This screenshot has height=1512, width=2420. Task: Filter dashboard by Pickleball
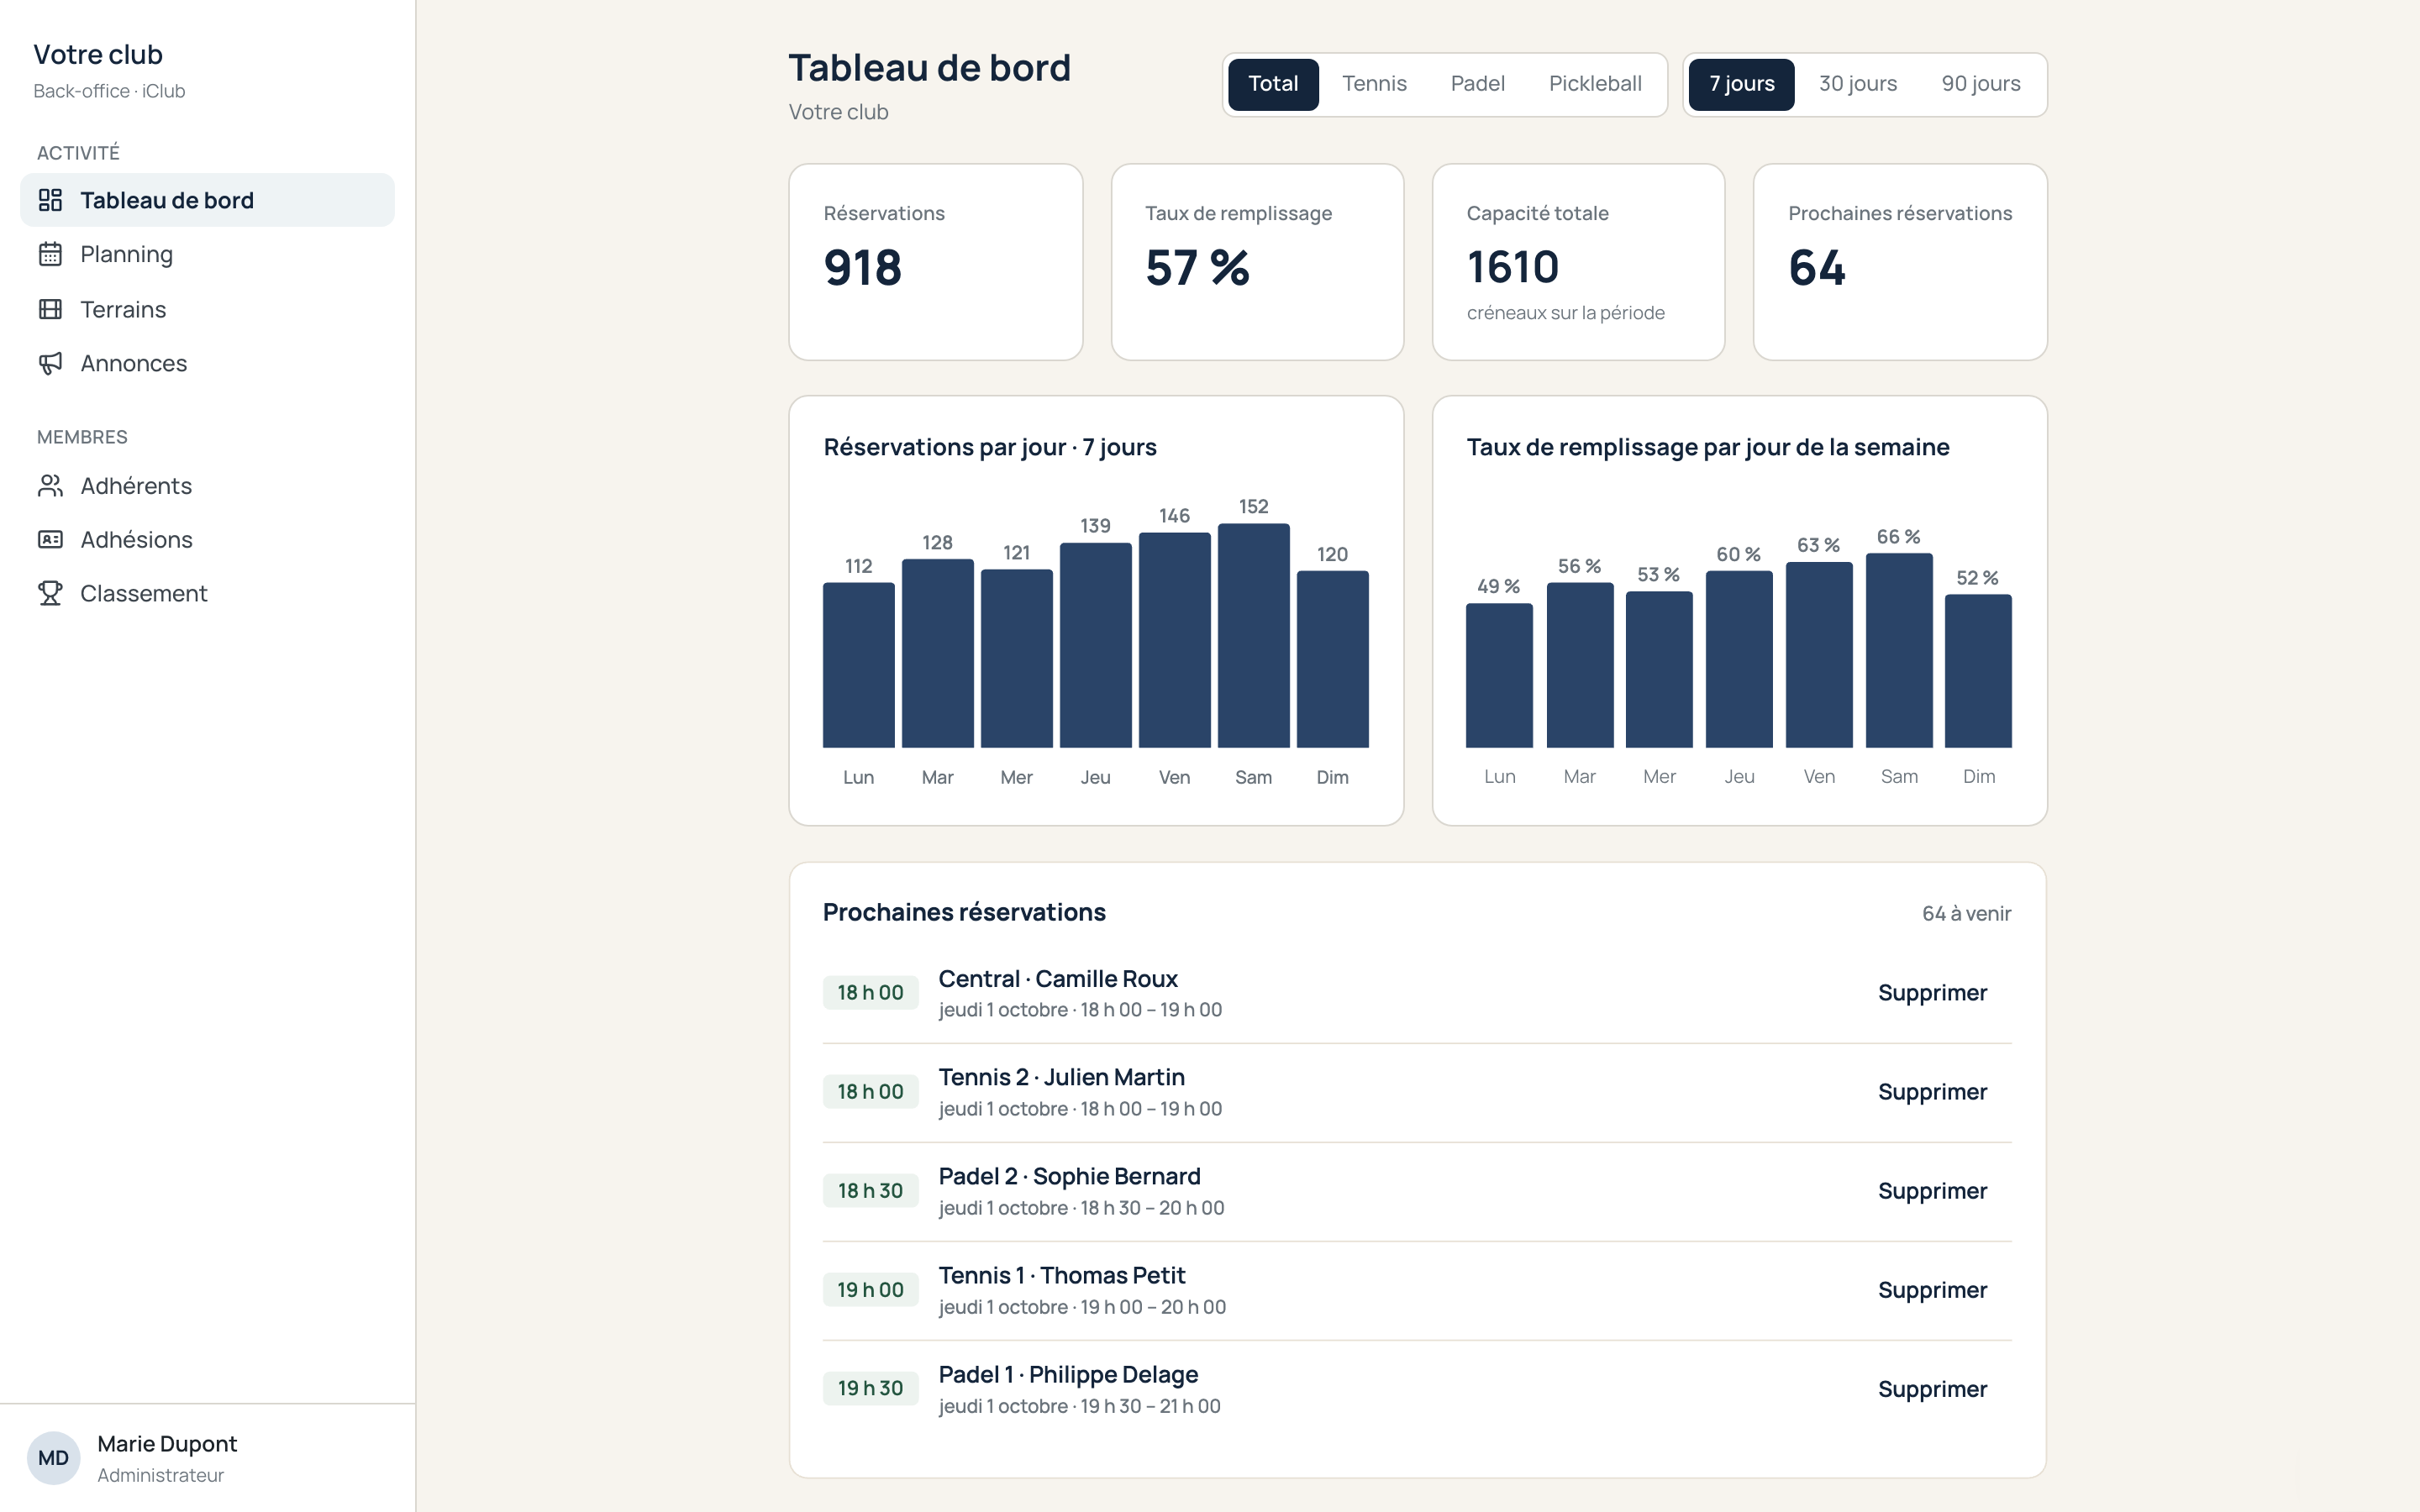[1595, 84]
